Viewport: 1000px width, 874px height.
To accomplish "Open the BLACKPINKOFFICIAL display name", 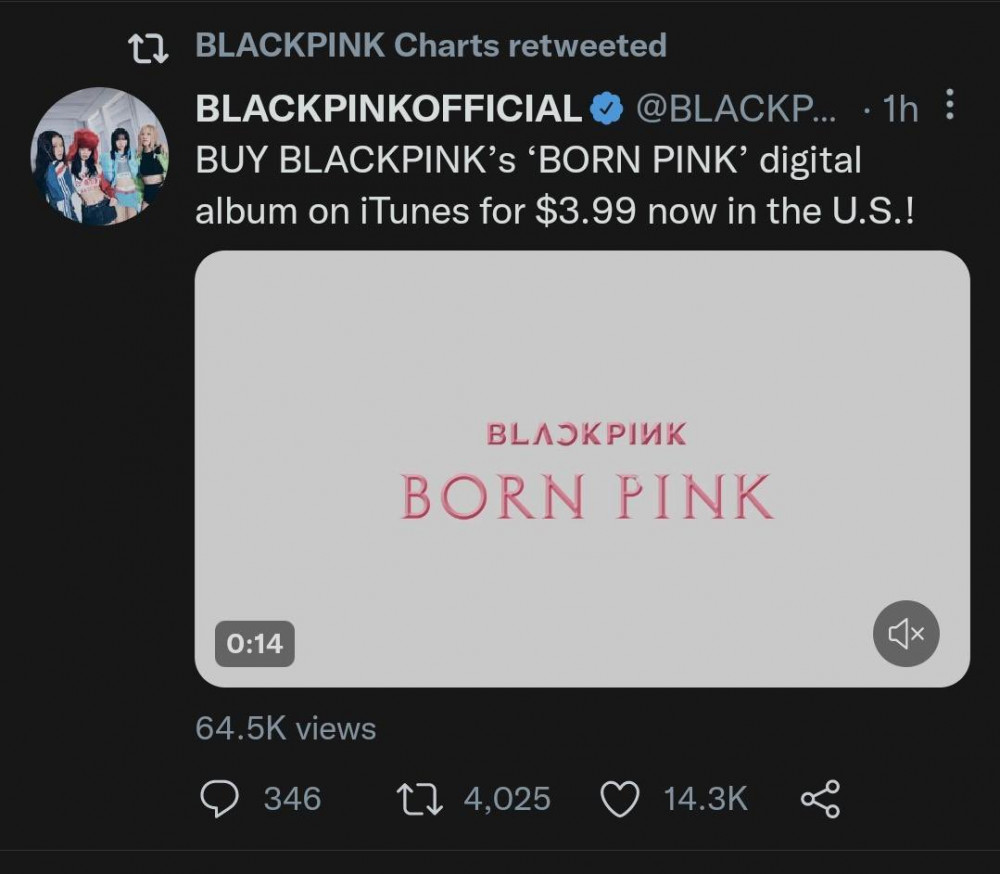I will (388, 108).
